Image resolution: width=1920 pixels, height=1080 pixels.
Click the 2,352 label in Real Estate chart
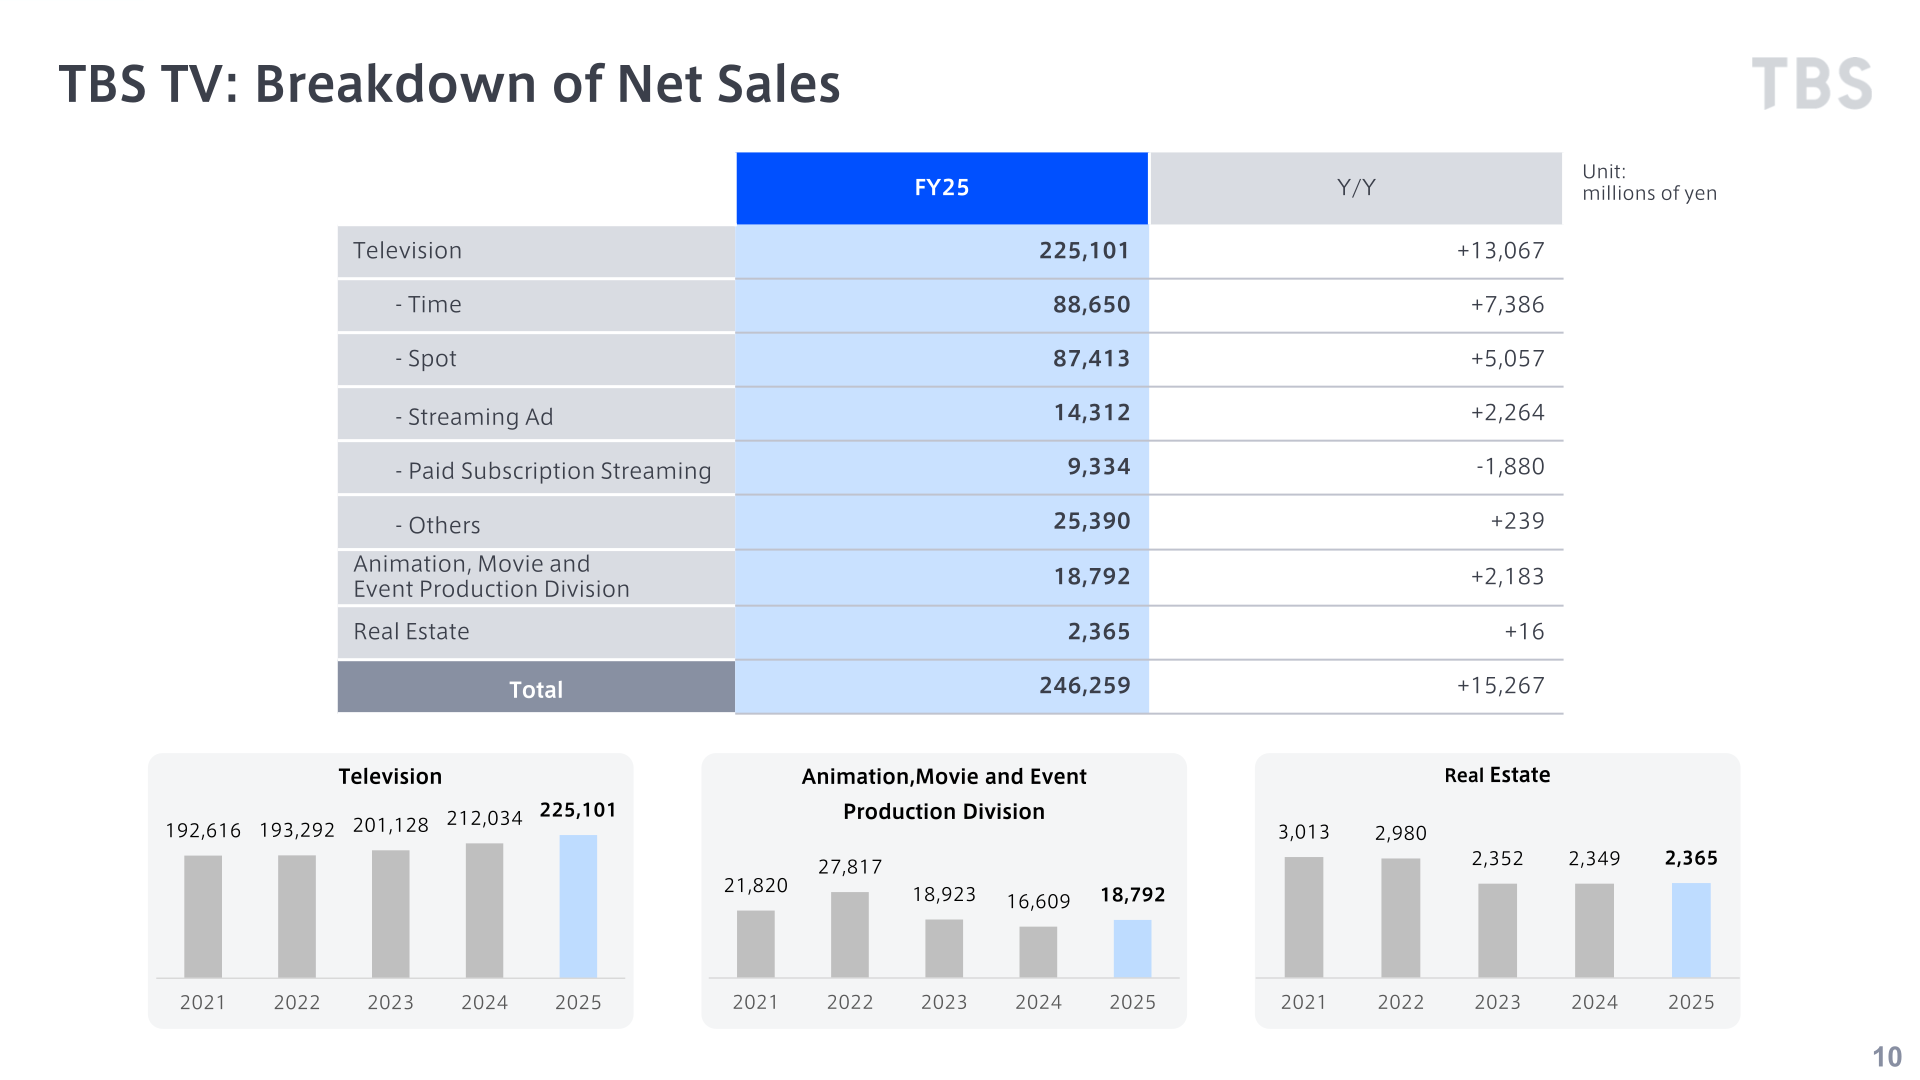click(x=1497, y=859)
